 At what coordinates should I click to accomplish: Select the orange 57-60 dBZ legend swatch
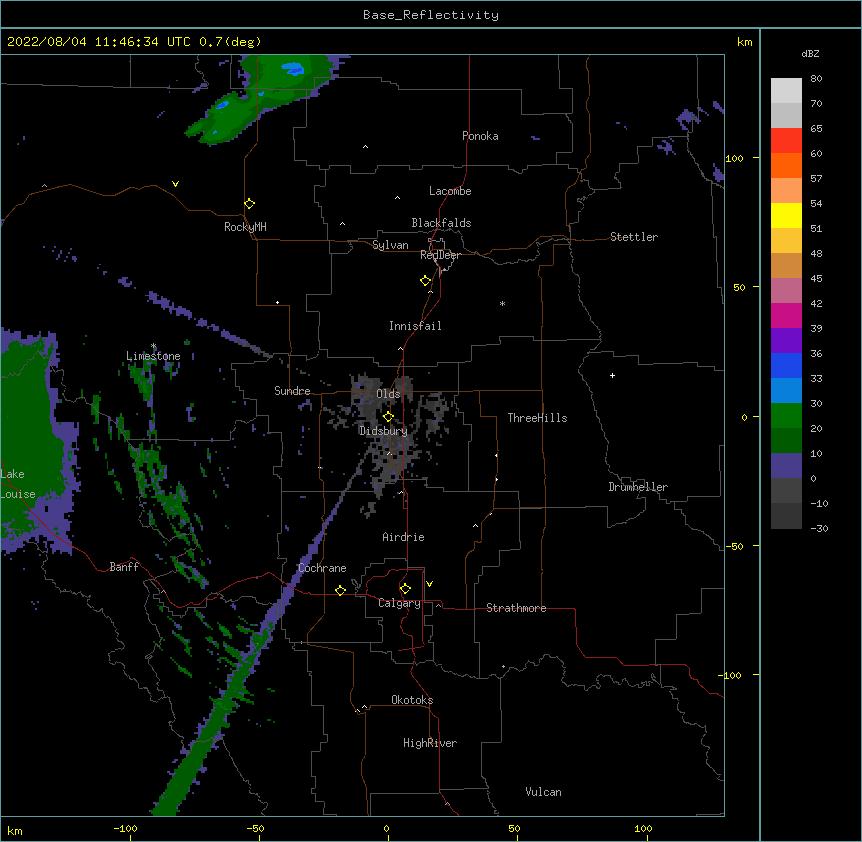click(786, 165)
